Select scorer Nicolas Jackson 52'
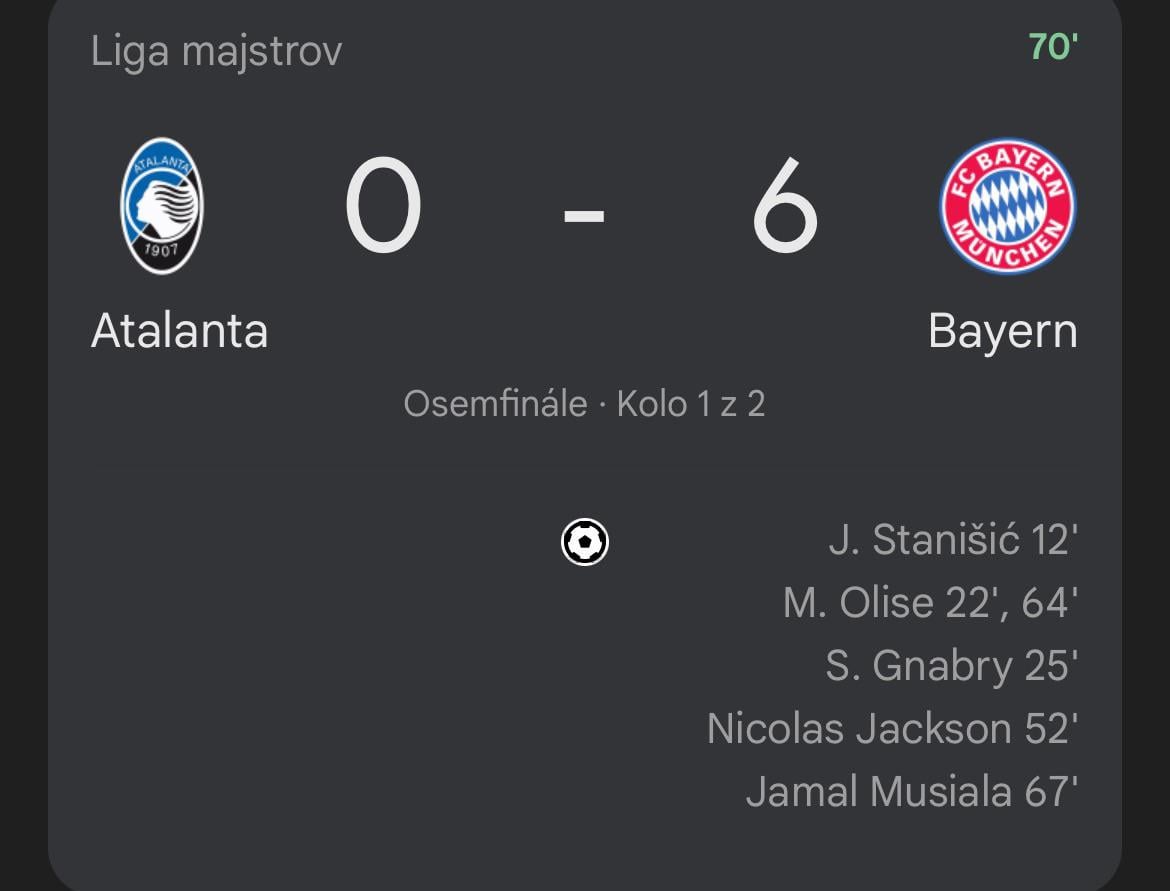Viewport: 1170px width, 891px height. [x=891, y=729]
